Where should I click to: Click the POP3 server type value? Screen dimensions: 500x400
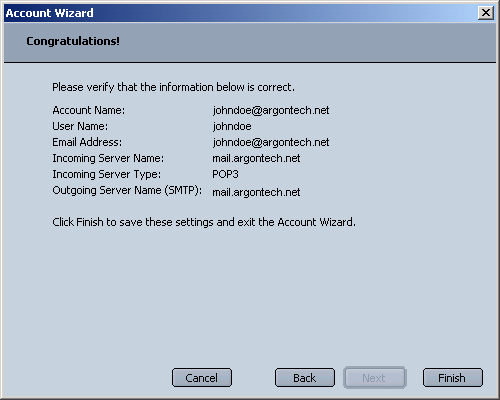[x=225, y=174]
